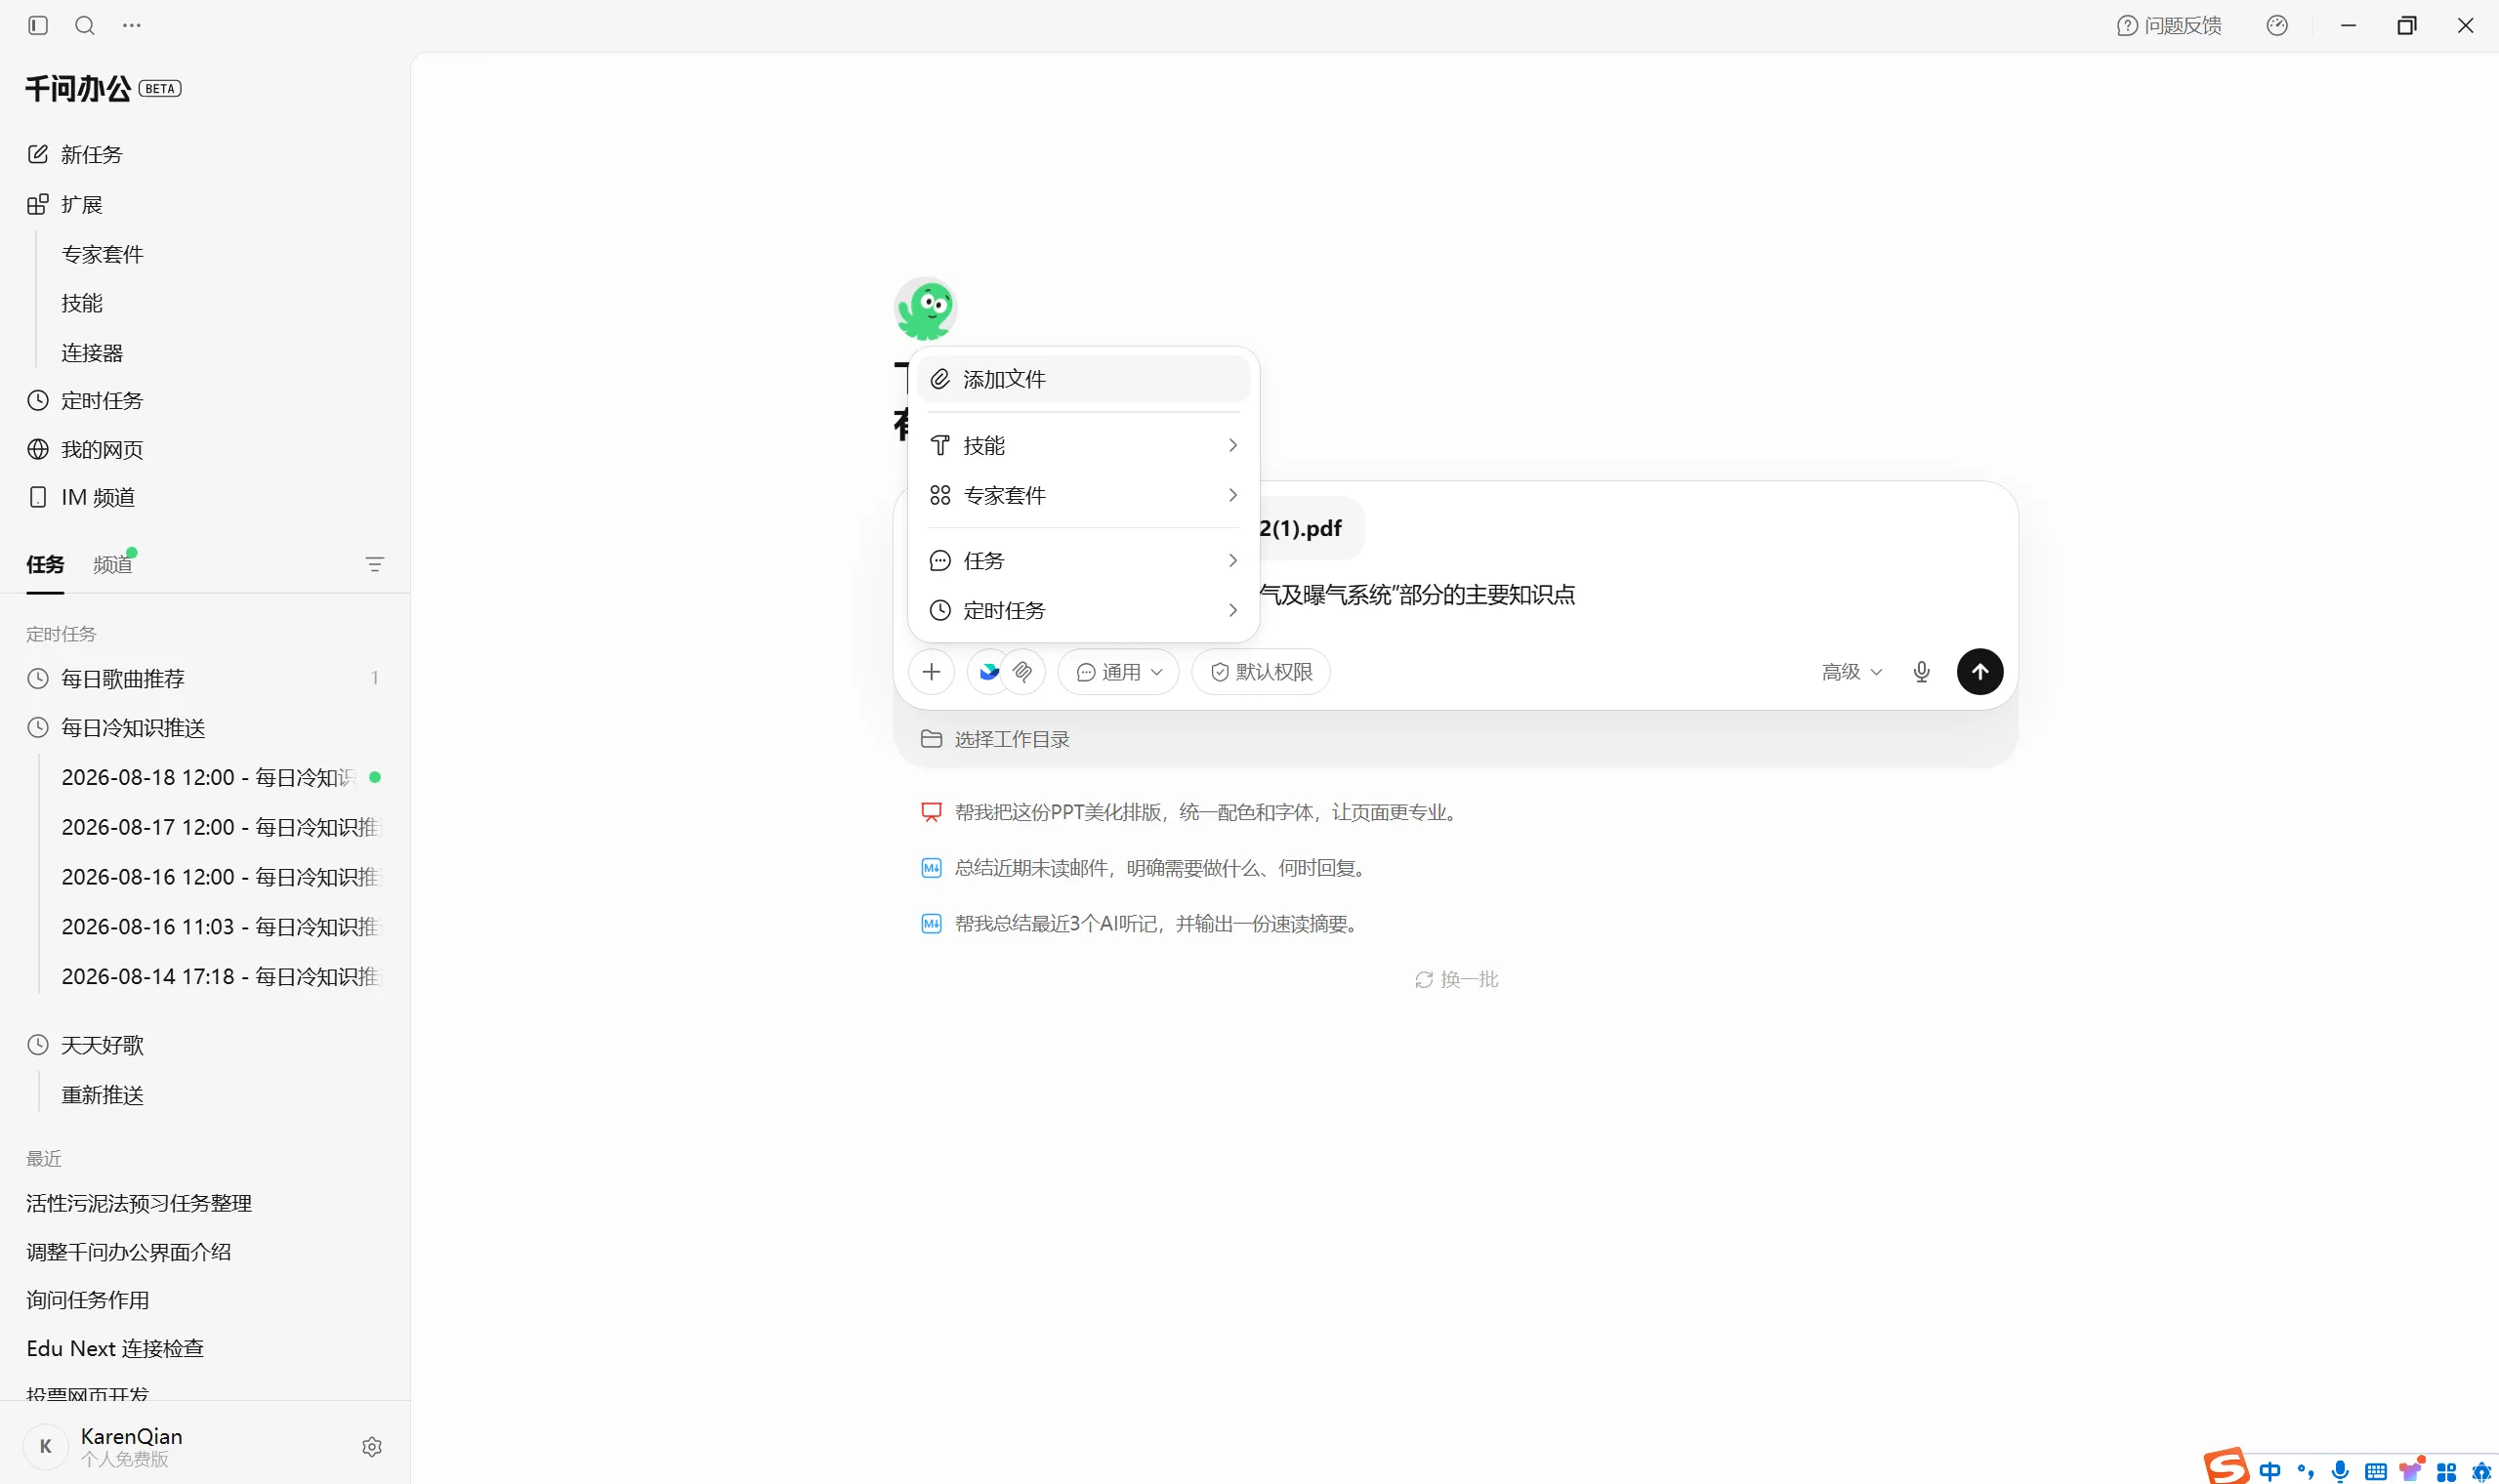Open 专家套件 under 扩展

click(103, 254)
